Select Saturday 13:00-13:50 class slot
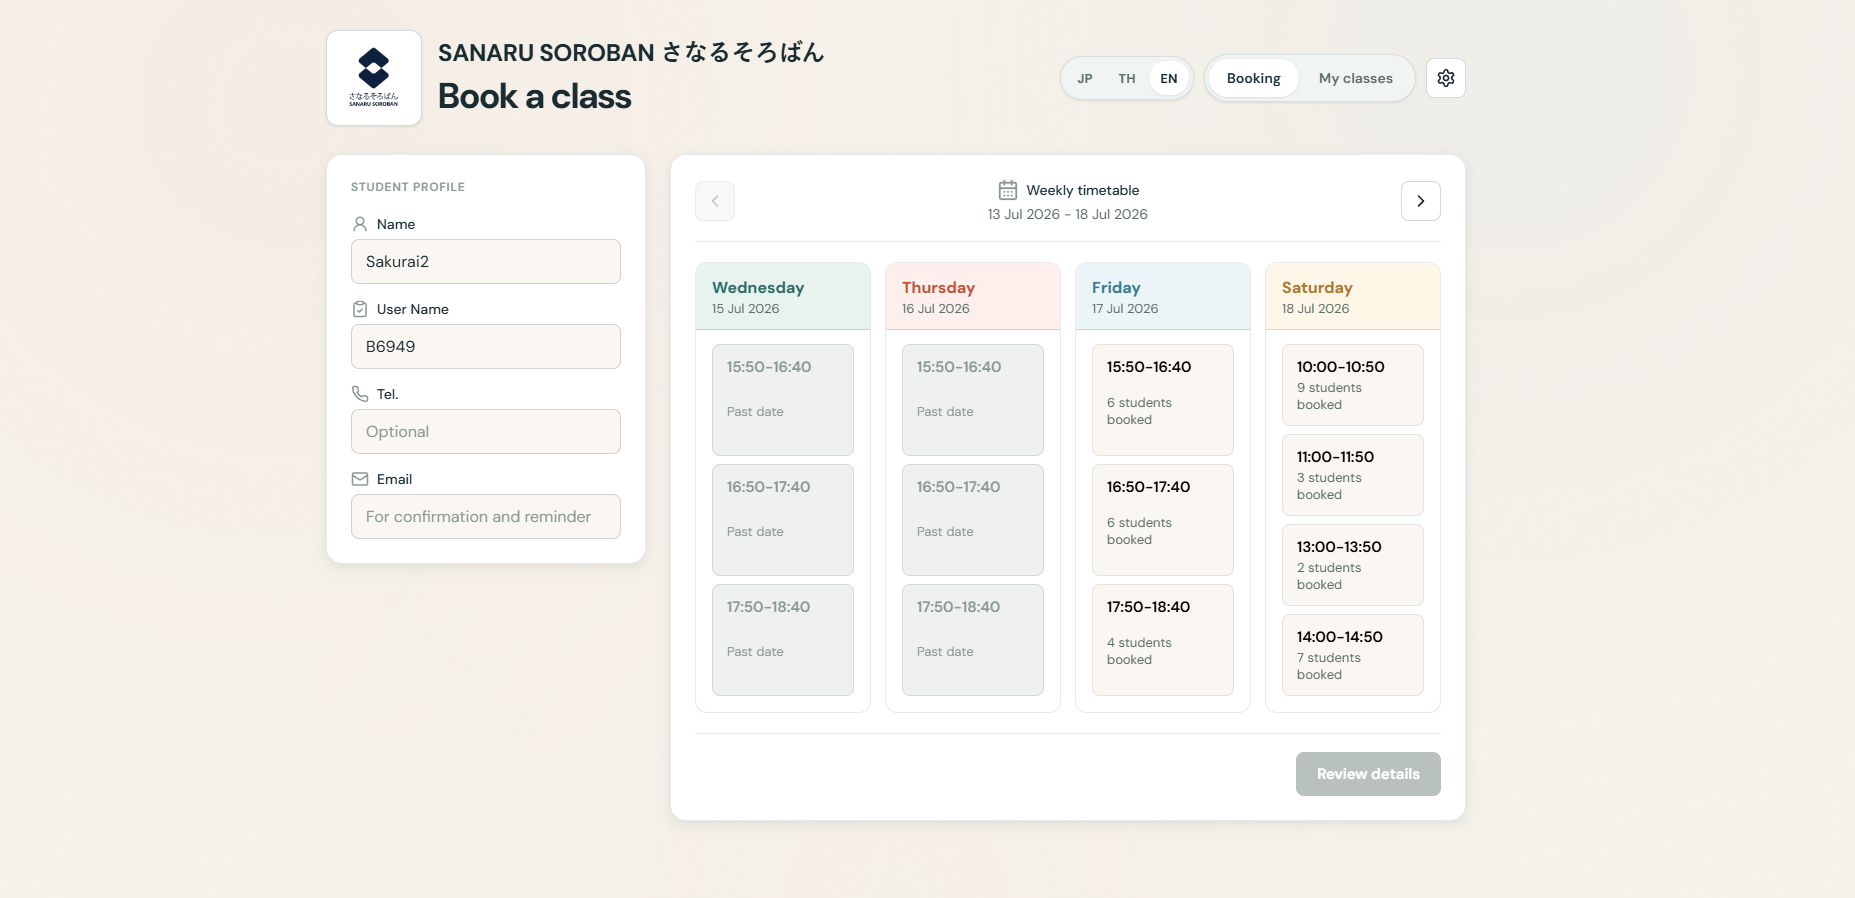 click(1353, 565)
